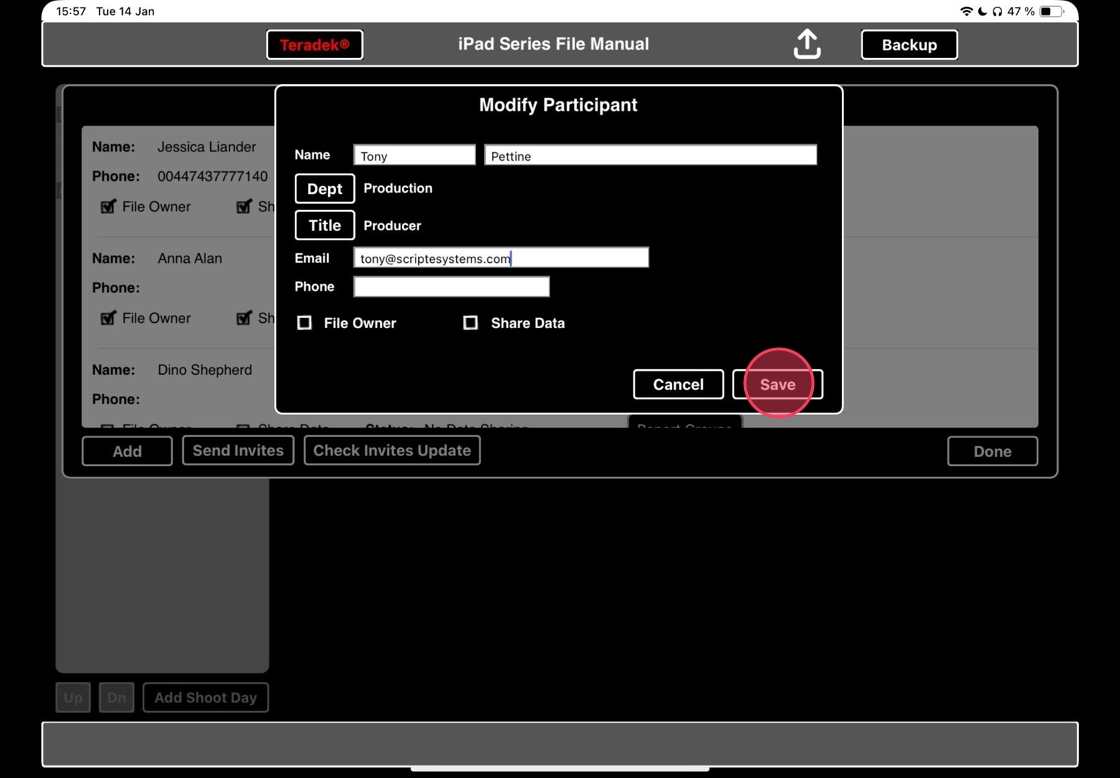Tap Add Shoot Day button
The width and height of the screenshot is (1120, 778).
coord(206,697)
